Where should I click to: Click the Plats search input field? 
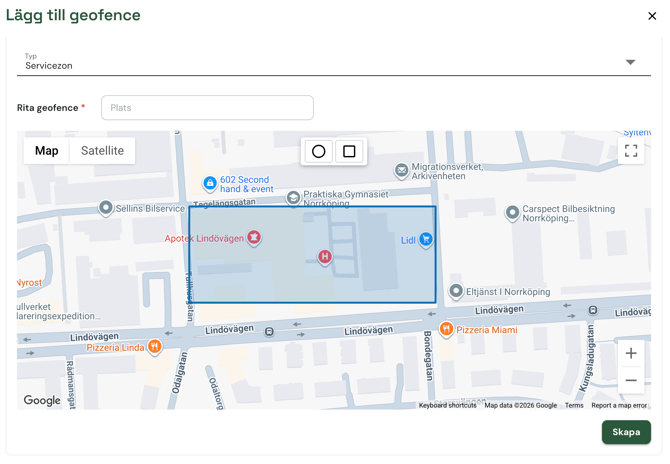pyautogui.click(x=207, y=108)
